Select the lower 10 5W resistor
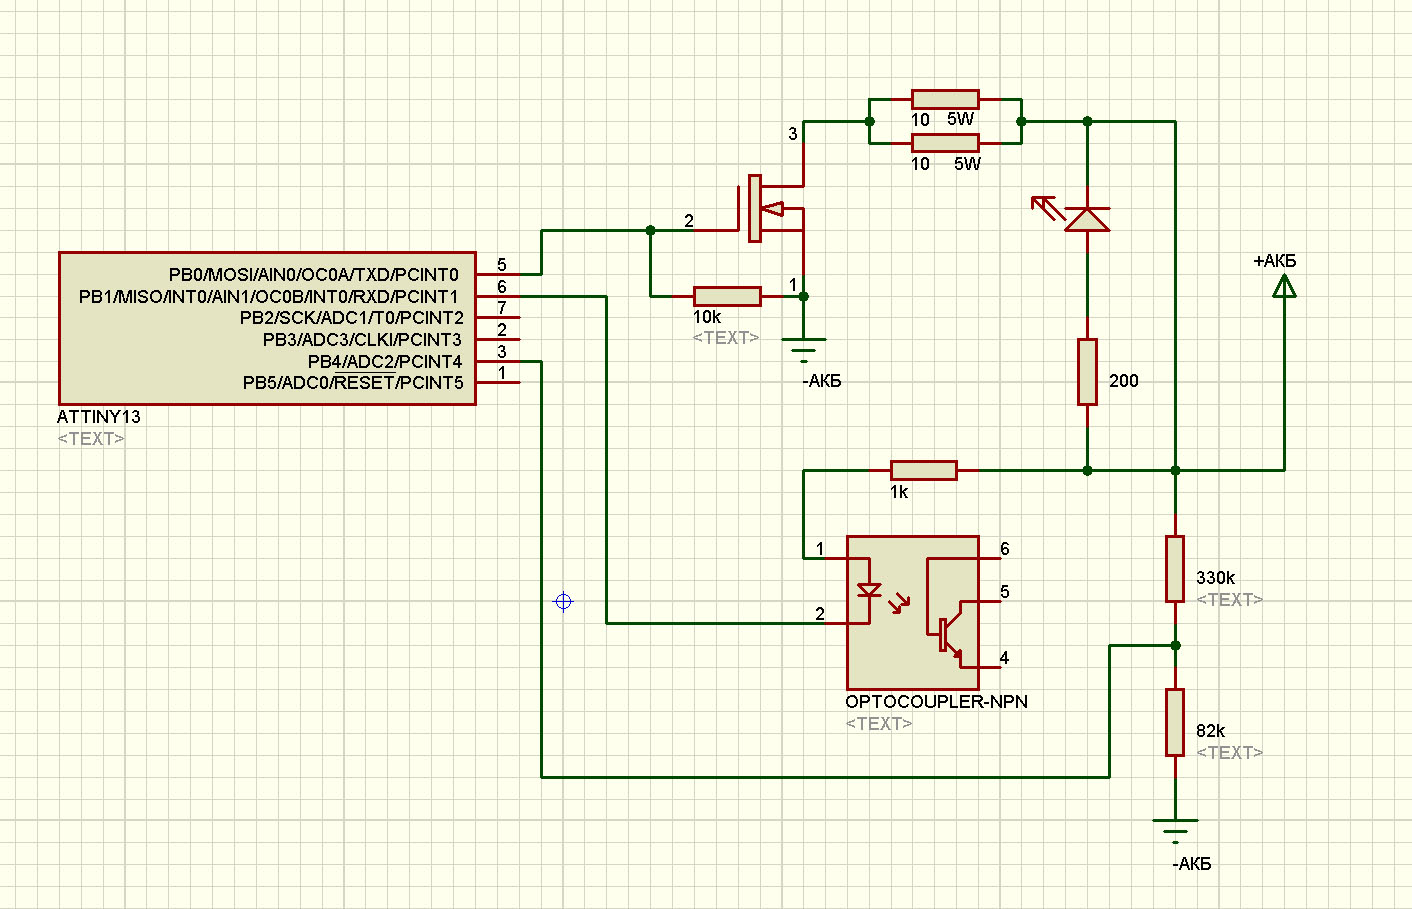Image resolution: width=1412 pixels, height=909 pixels. pyautogui.click(x=945, y=142)
